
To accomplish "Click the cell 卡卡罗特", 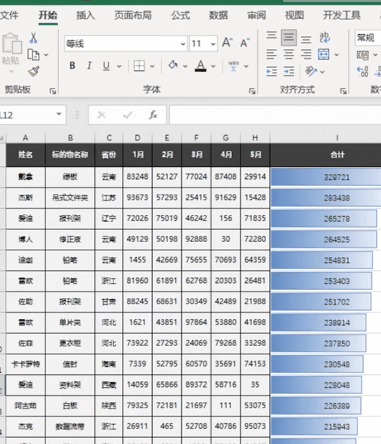I will (x=25, y=364).
